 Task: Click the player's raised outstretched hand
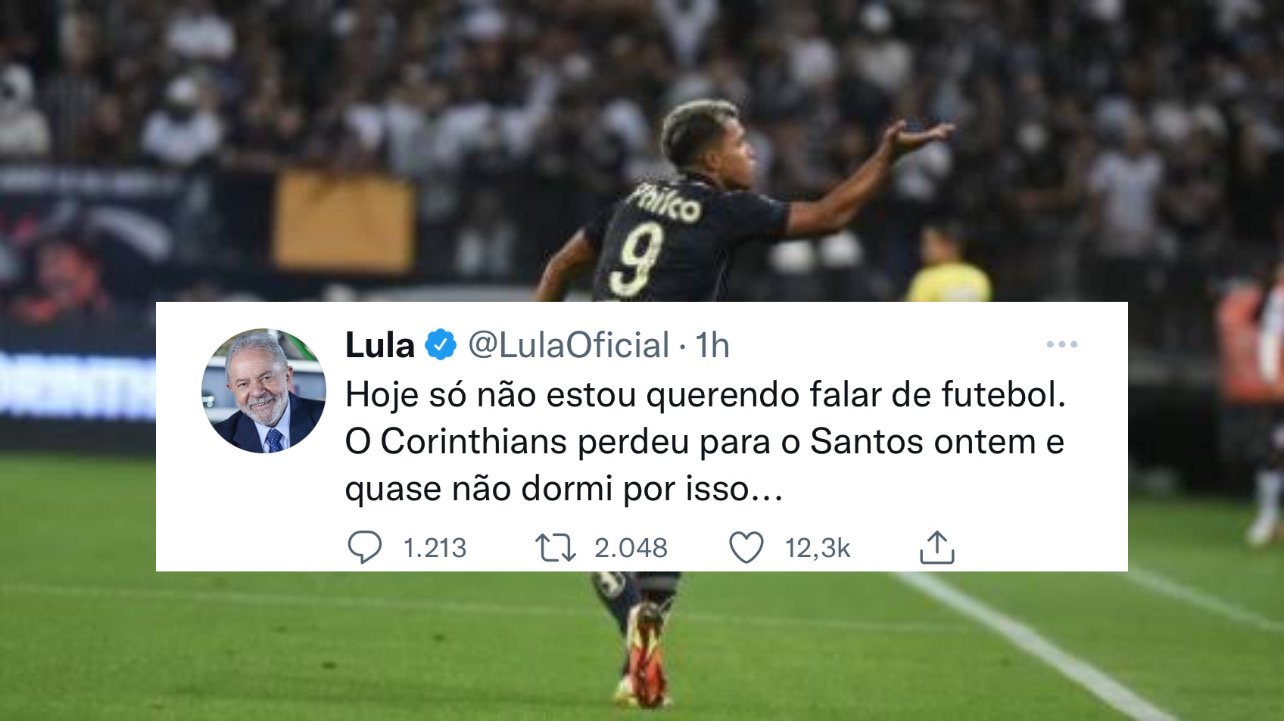point(917,137)
